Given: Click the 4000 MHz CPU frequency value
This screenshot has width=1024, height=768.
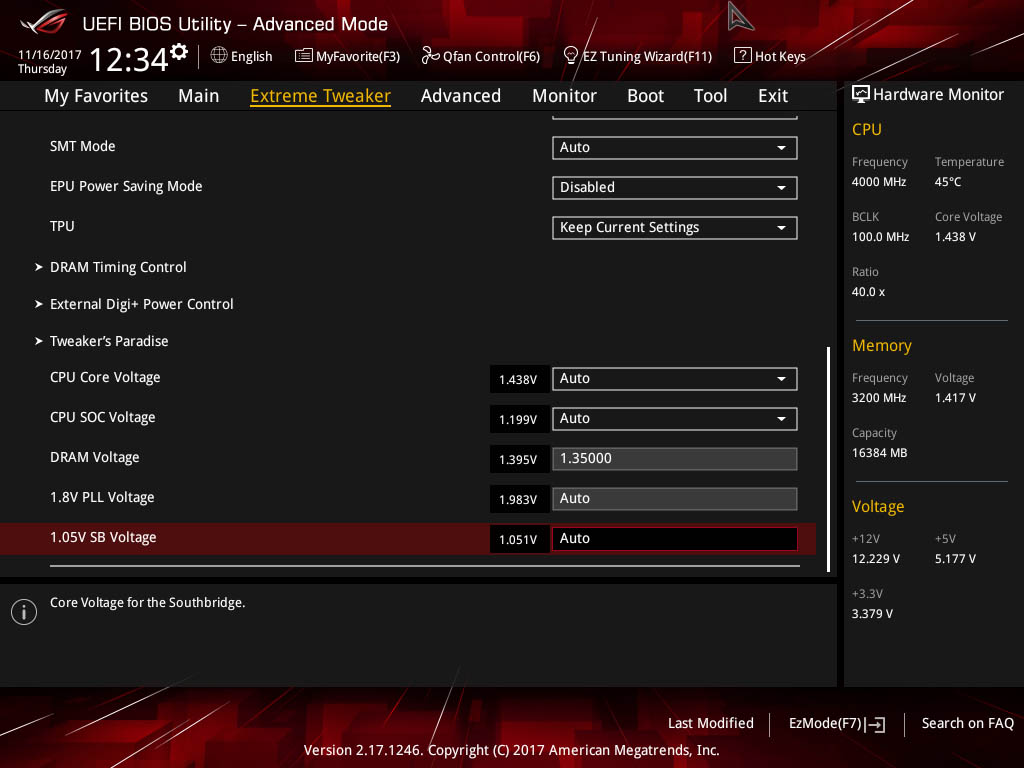Looking at the screenshot, I should (x=879, y=182).
